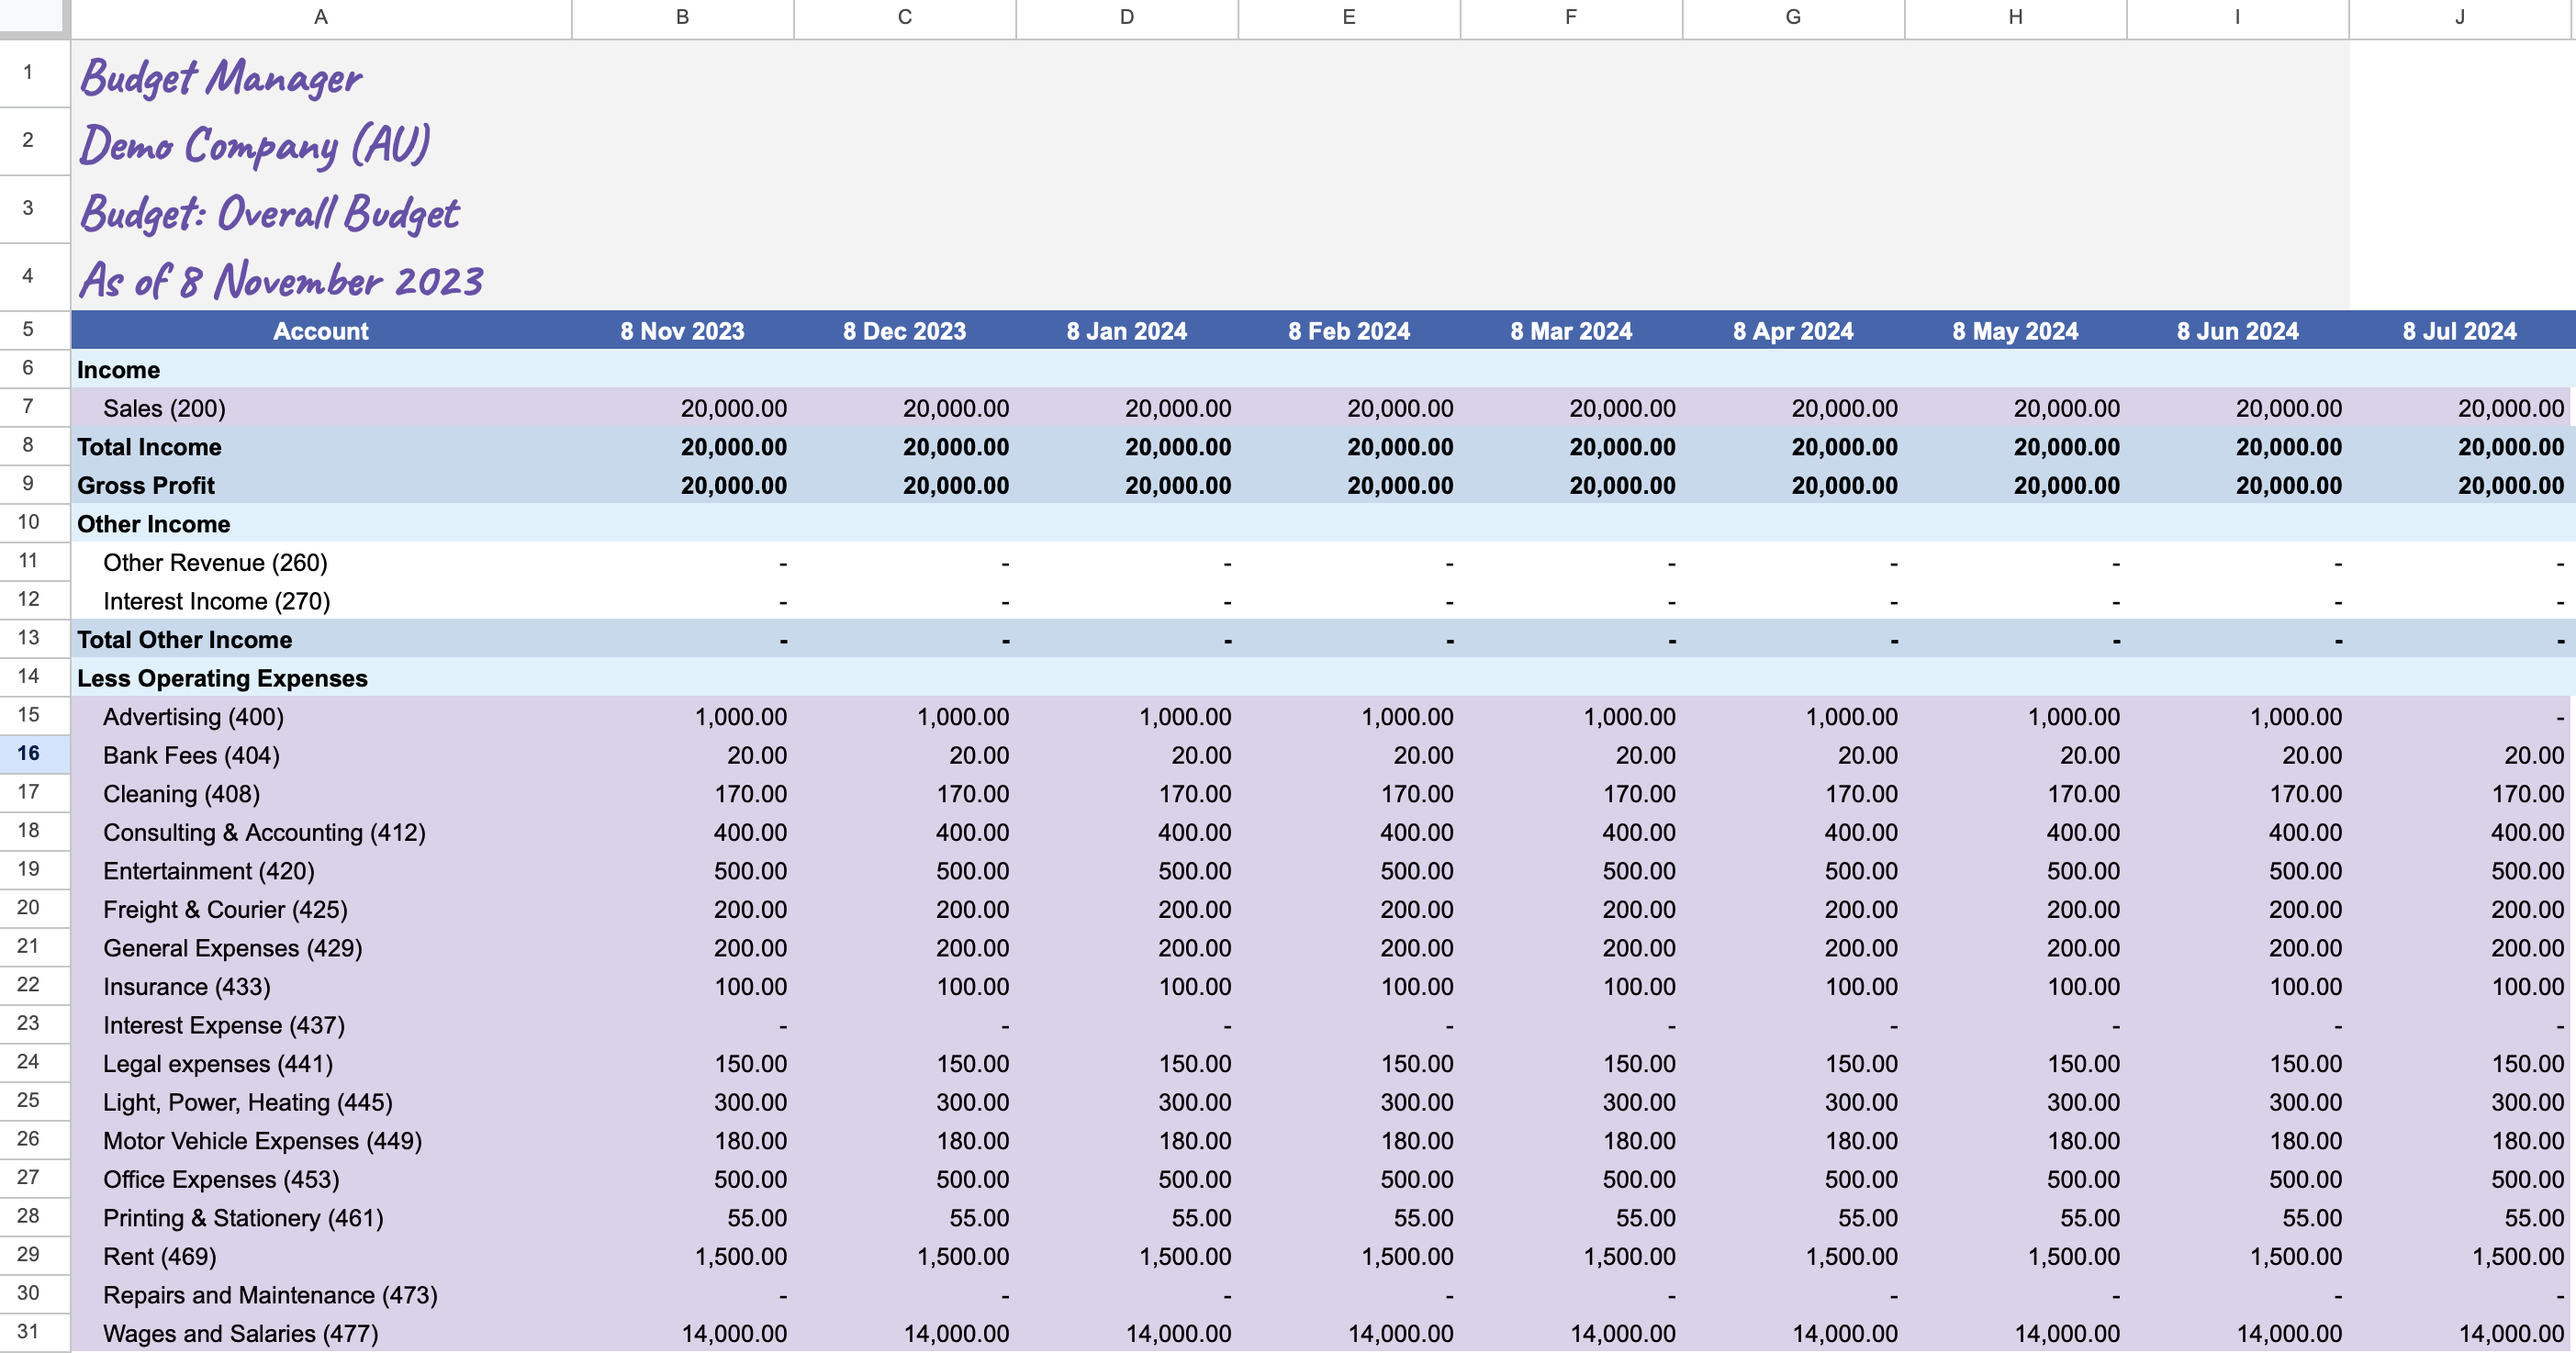This screenshot has width=2576, height=1353.
Task: Click the 'Other Income' section cell
Action: click(x=321, y=524)
